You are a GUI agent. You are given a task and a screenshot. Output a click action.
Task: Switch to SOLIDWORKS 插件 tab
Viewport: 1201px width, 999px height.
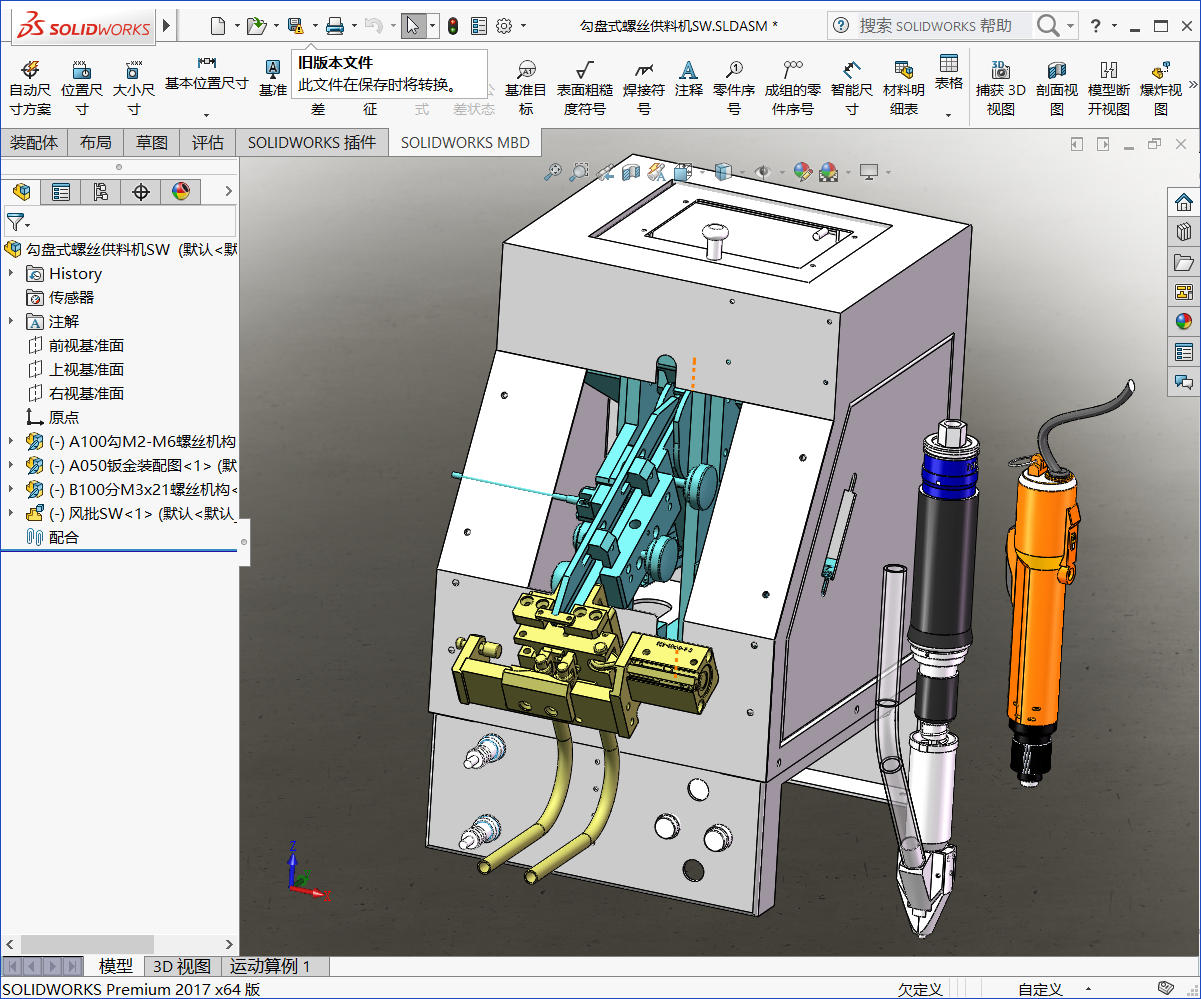(312, 142)
